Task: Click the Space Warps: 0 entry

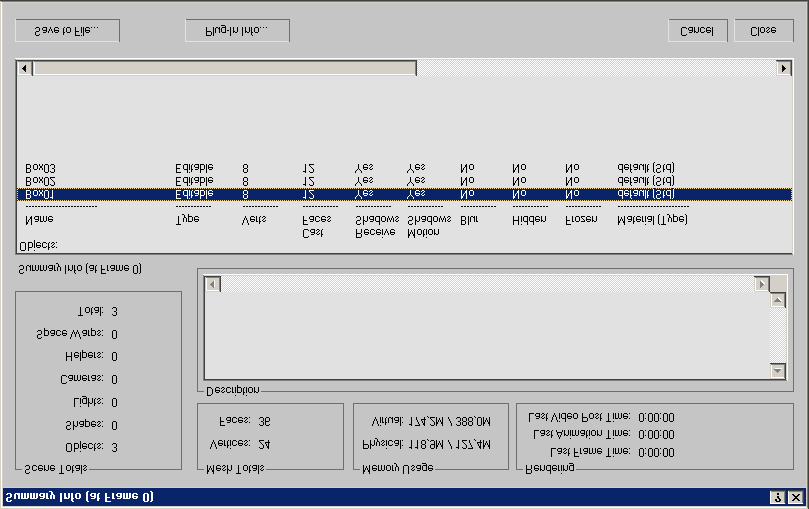Action: tap(77, 334)
